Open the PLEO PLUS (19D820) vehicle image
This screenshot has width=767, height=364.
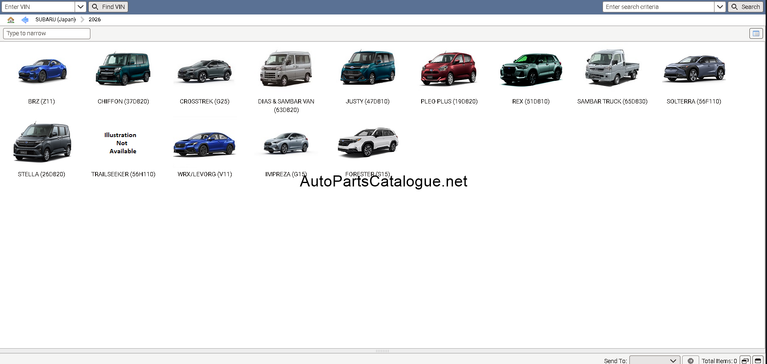pyautogui.click(x=449, y=68)
